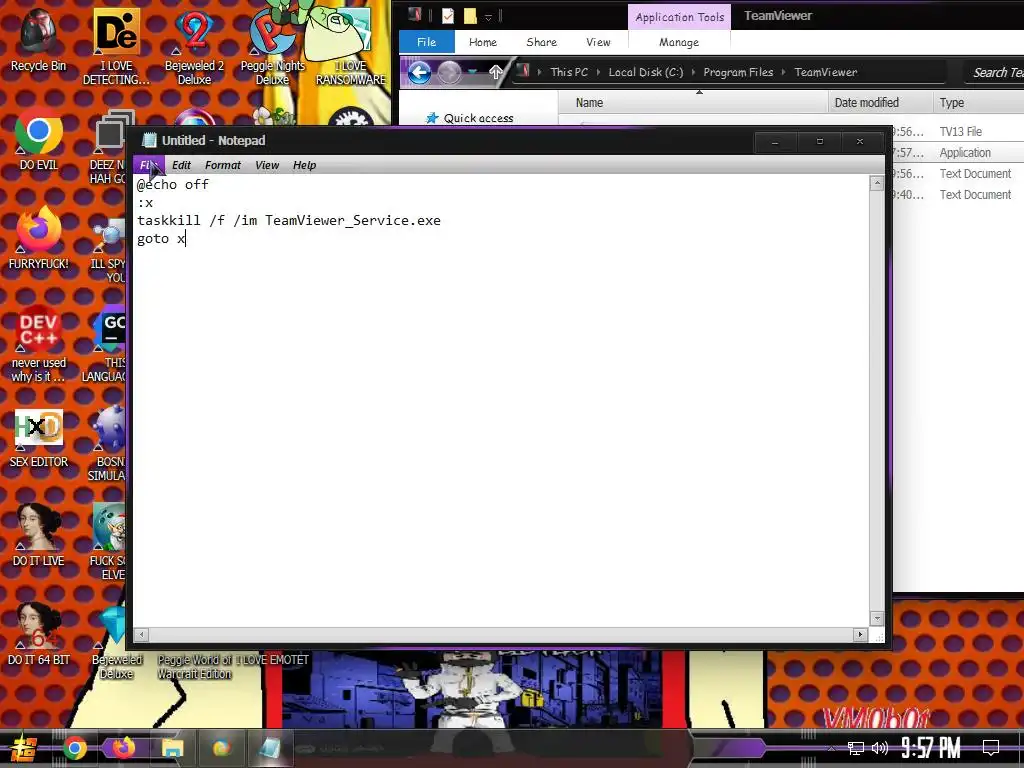Open the Notepad View menu
Image resolution: width=1024 pixels, height=768 pixels.
pyautogui.click(x=266, y=165)
